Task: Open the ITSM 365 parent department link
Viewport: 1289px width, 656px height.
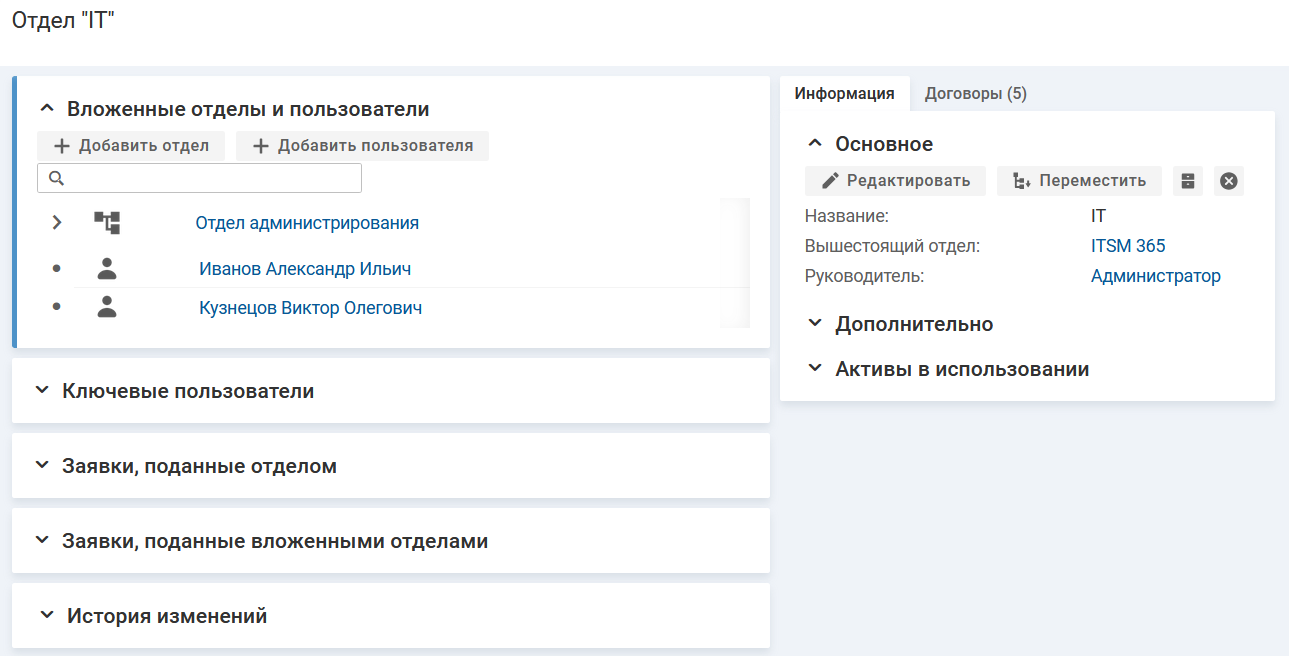Action: tap(1128, 246)
